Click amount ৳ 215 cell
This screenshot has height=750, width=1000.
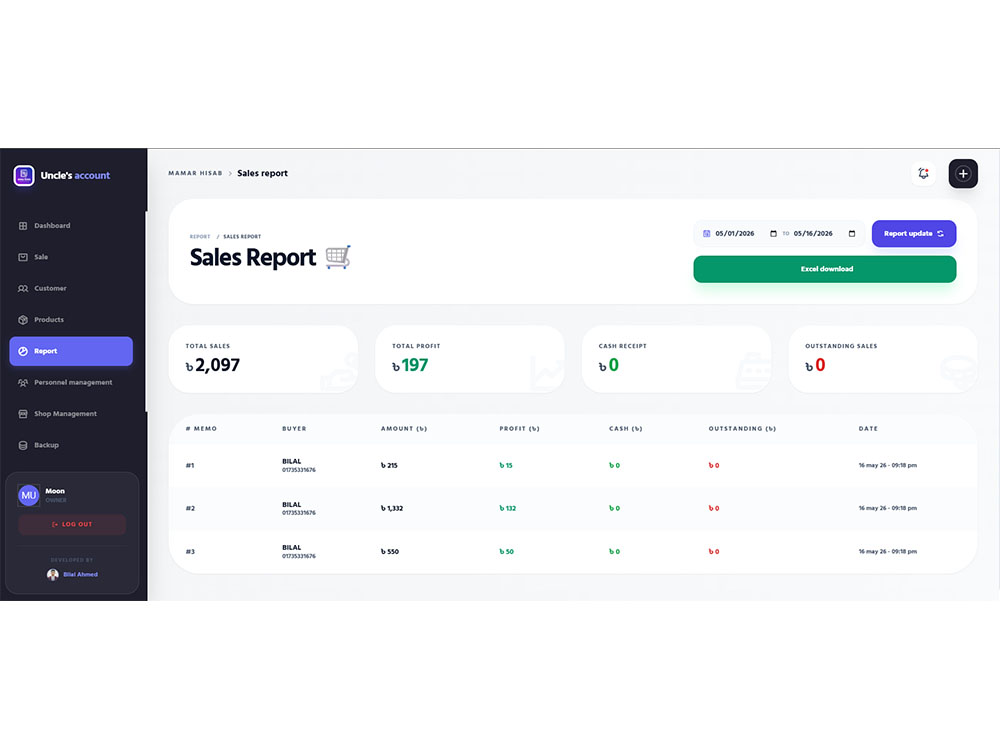389,466
